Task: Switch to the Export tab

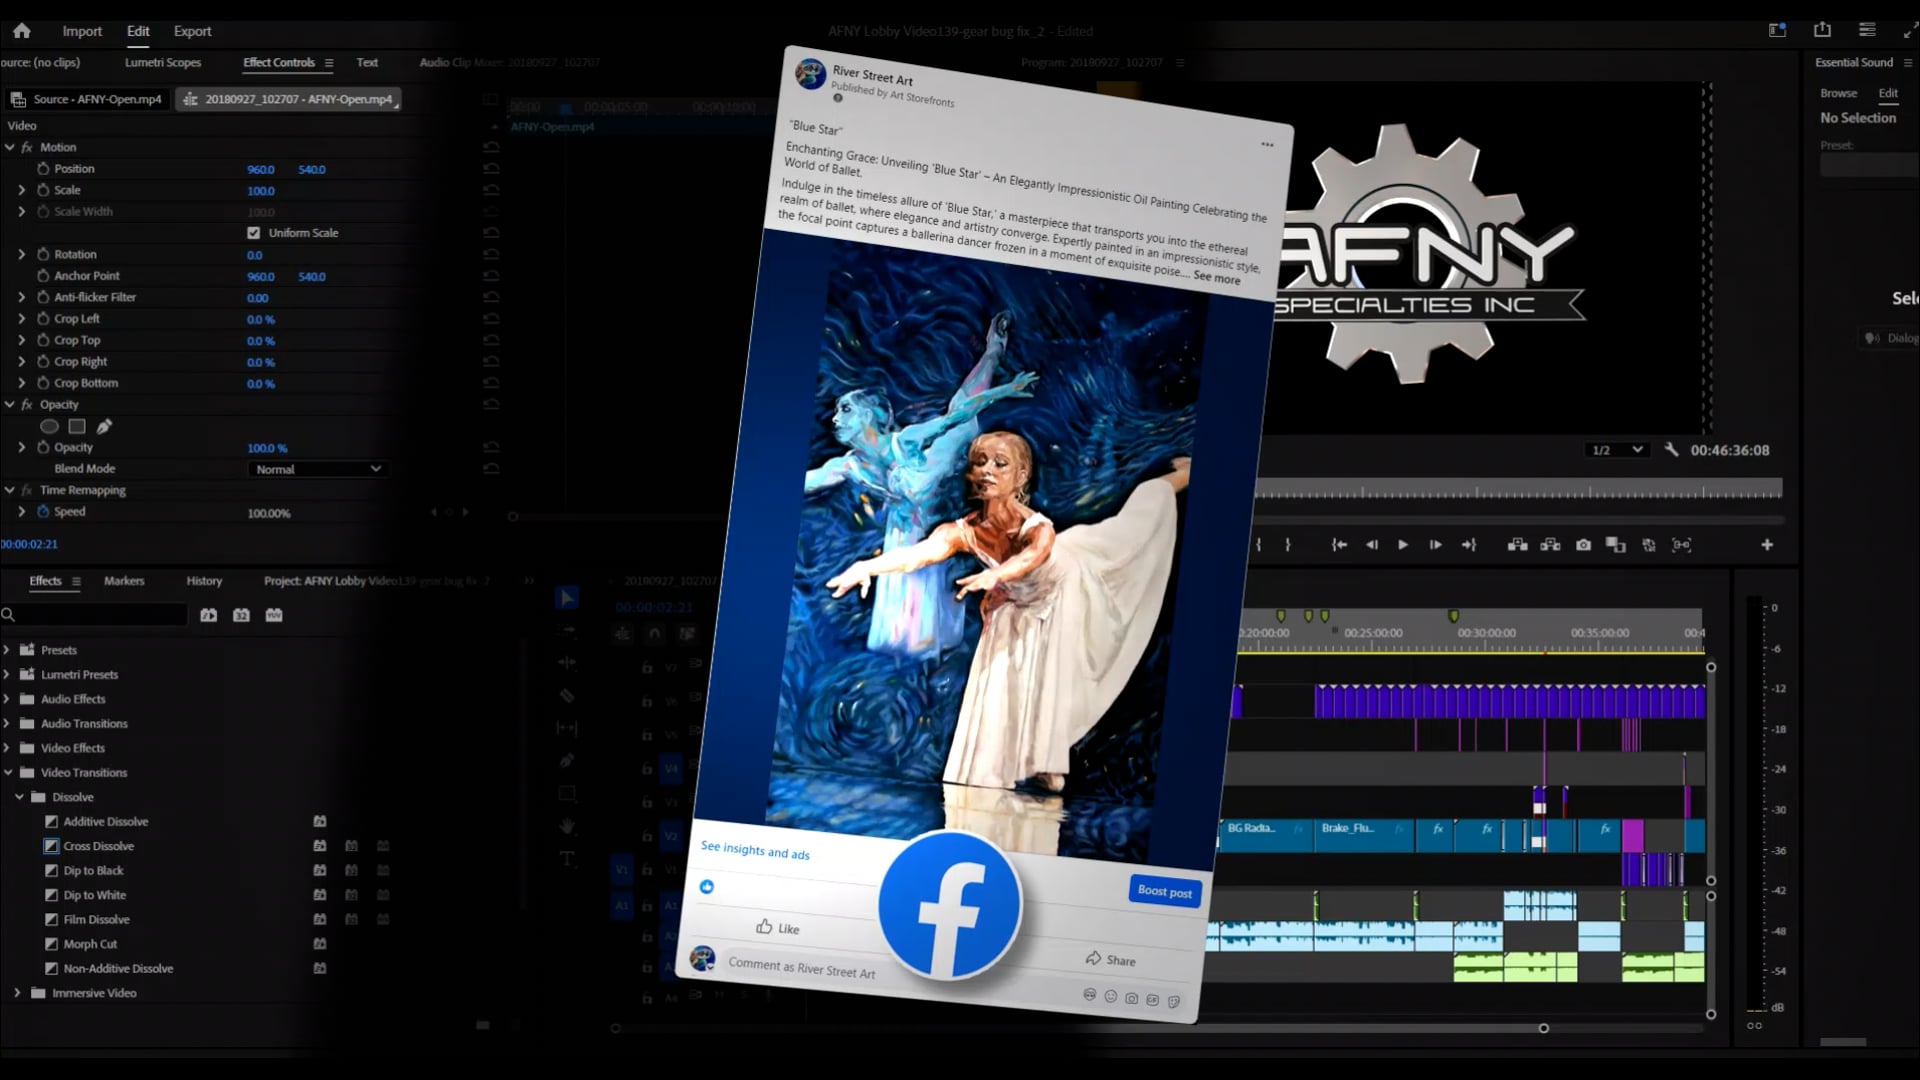Action: pos(192,31)
